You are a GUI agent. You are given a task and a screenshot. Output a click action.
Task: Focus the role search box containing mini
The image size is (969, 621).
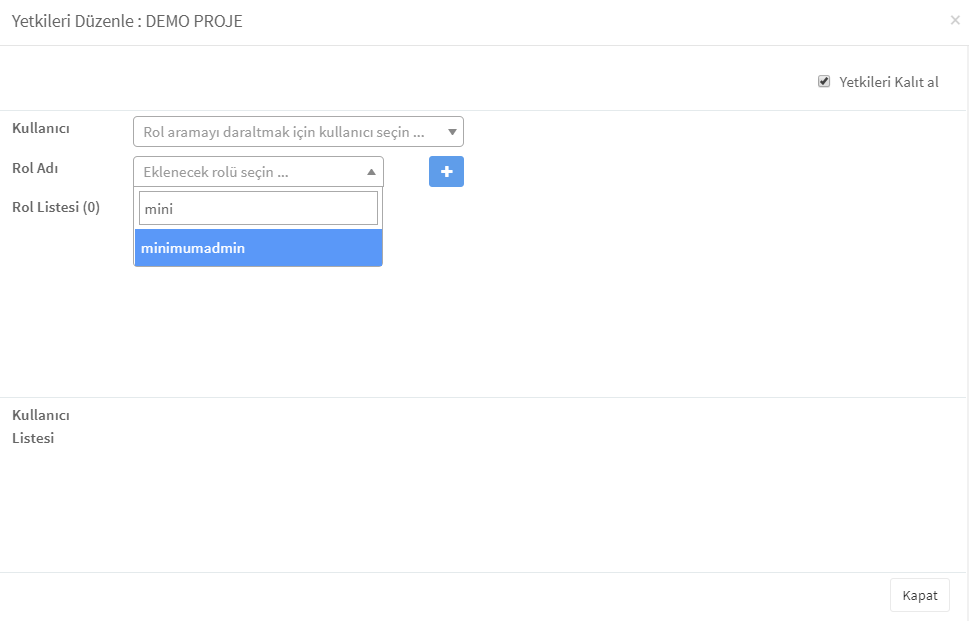tap(258, 208)
